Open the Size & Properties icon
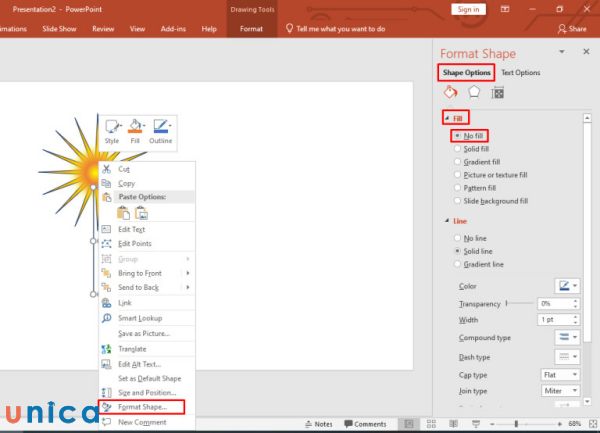The height and width of the screenshot is (433, 600). (497, 92)
